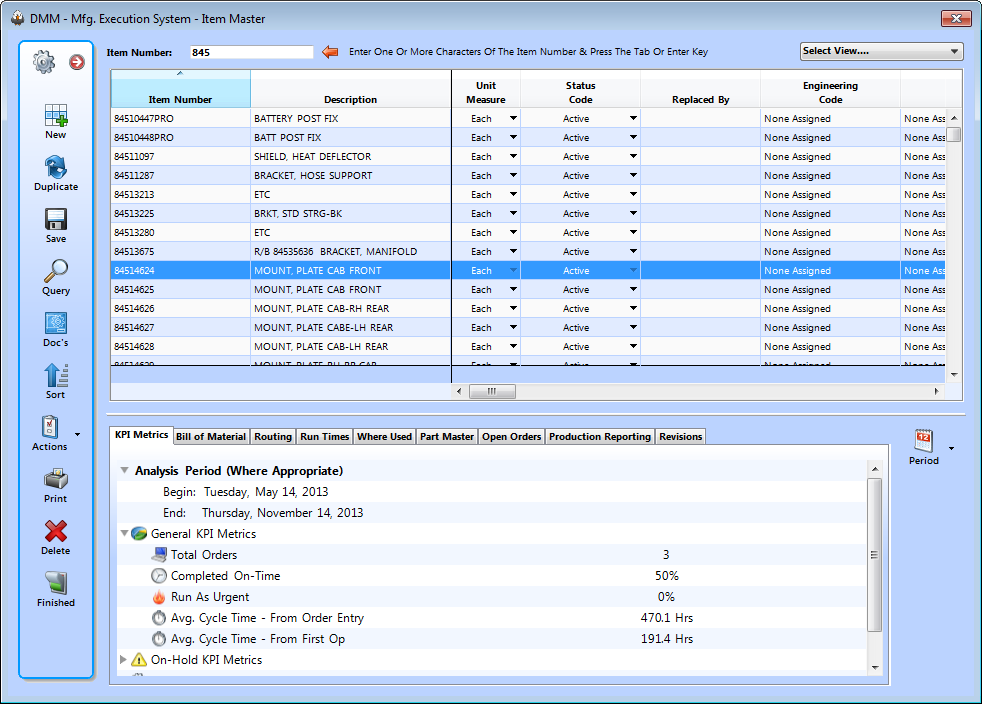Collapse the Analysis Period section
The image size is (982, 704).
coord(125,470)
